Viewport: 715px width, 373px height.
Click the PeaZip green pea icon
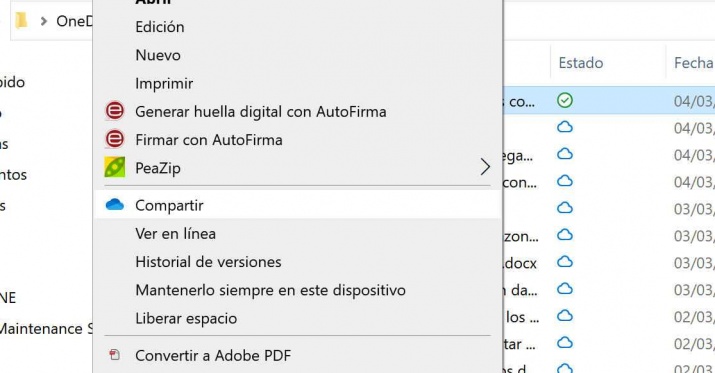point(114,167)
